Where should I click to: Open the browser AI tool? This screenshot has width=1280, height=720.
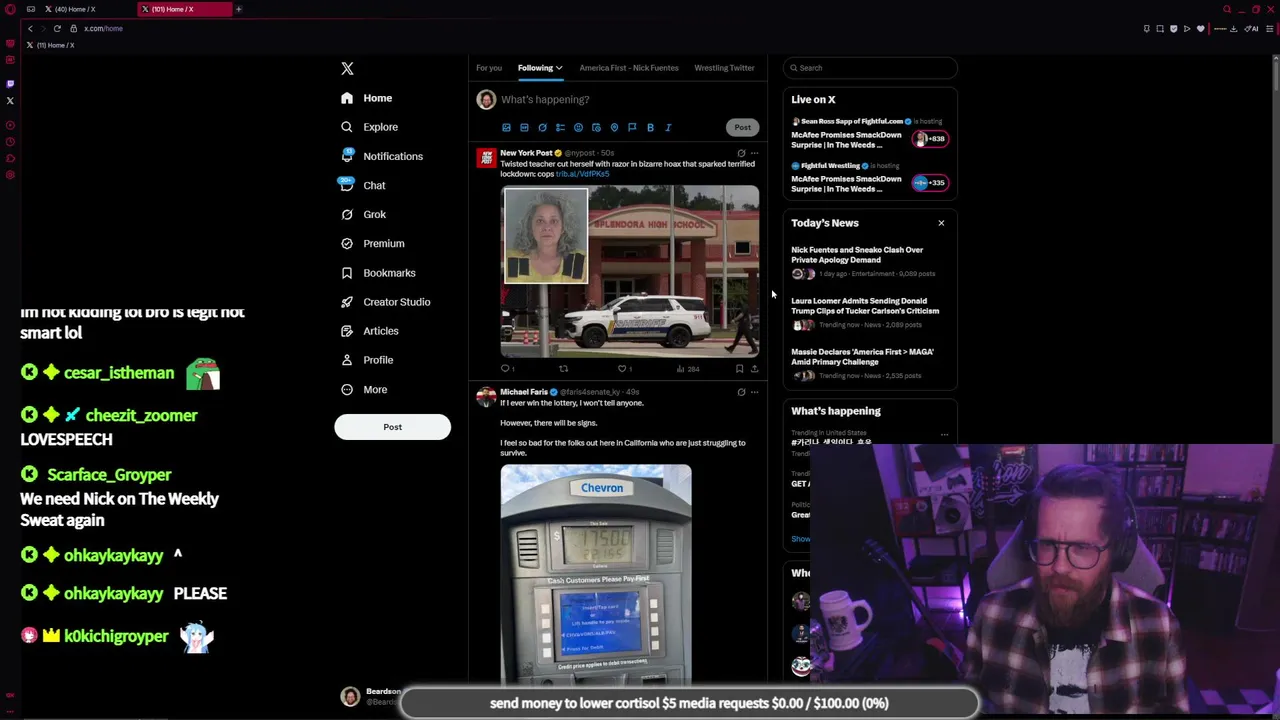pos(1251,28)
